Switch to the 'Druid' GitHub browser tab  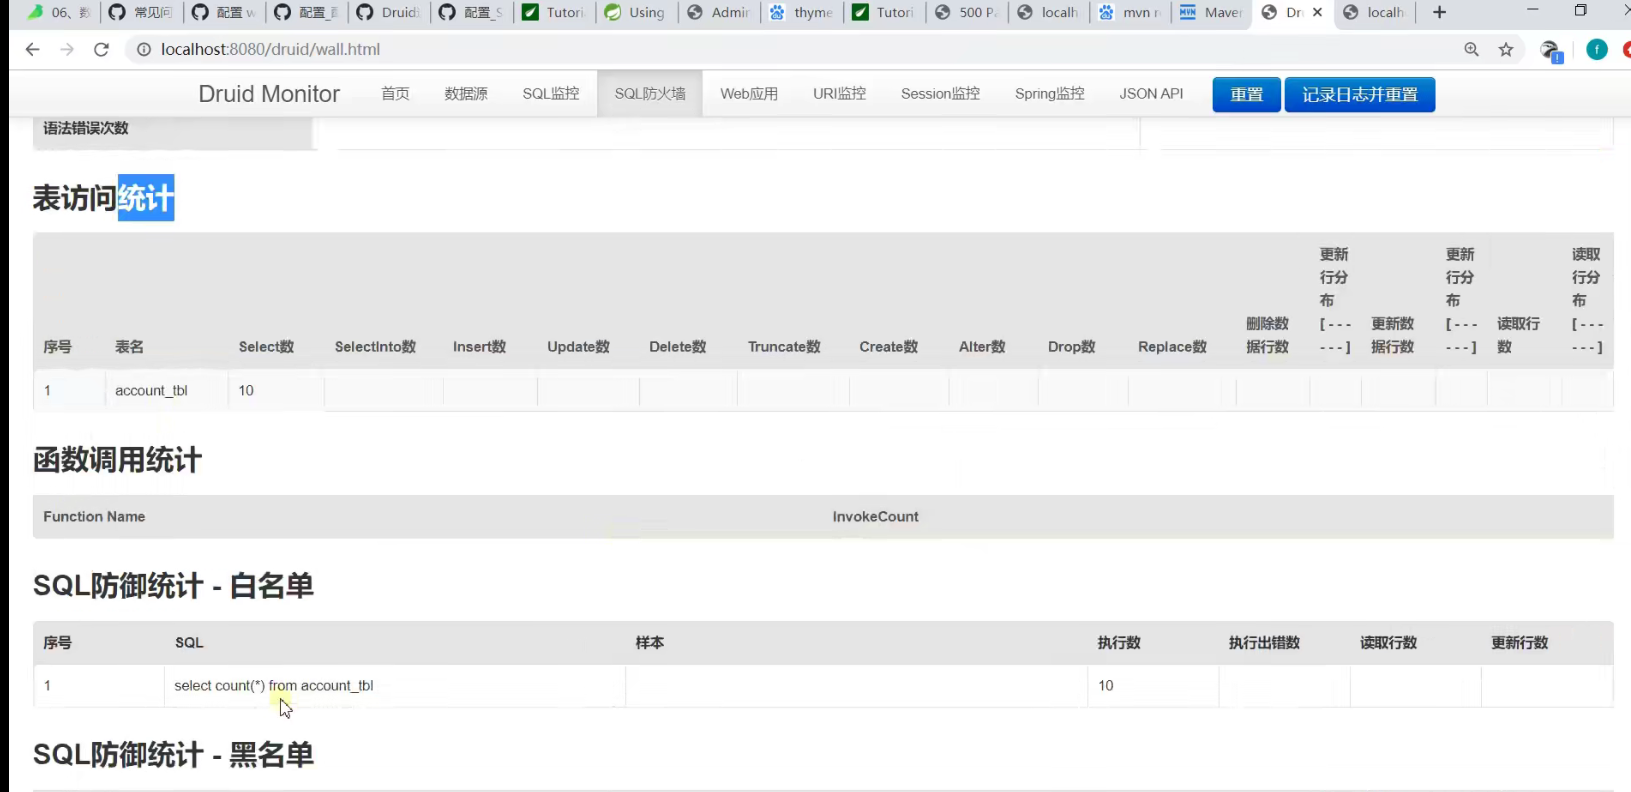tap(388, 12)
